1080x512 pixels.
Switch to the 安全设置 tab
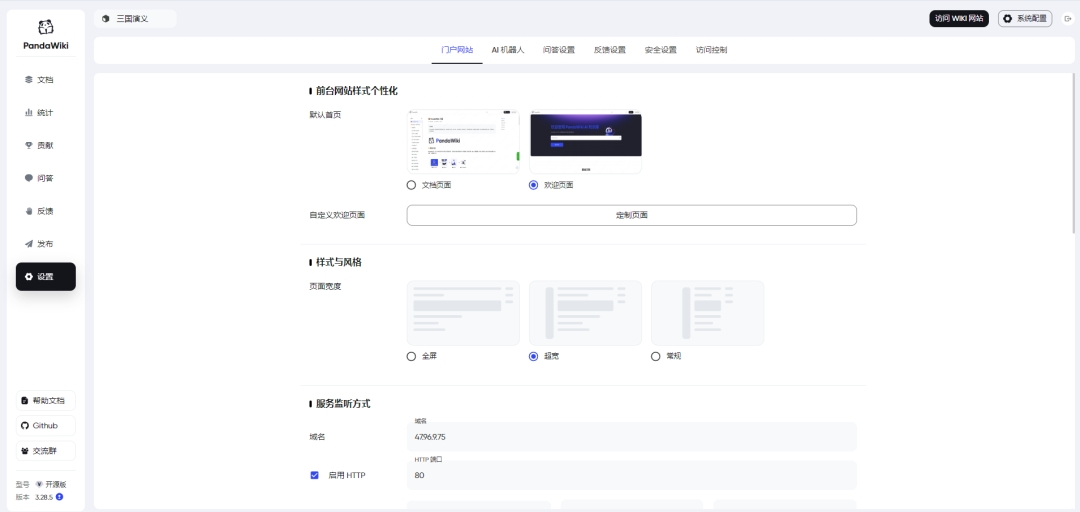point(660,49)
